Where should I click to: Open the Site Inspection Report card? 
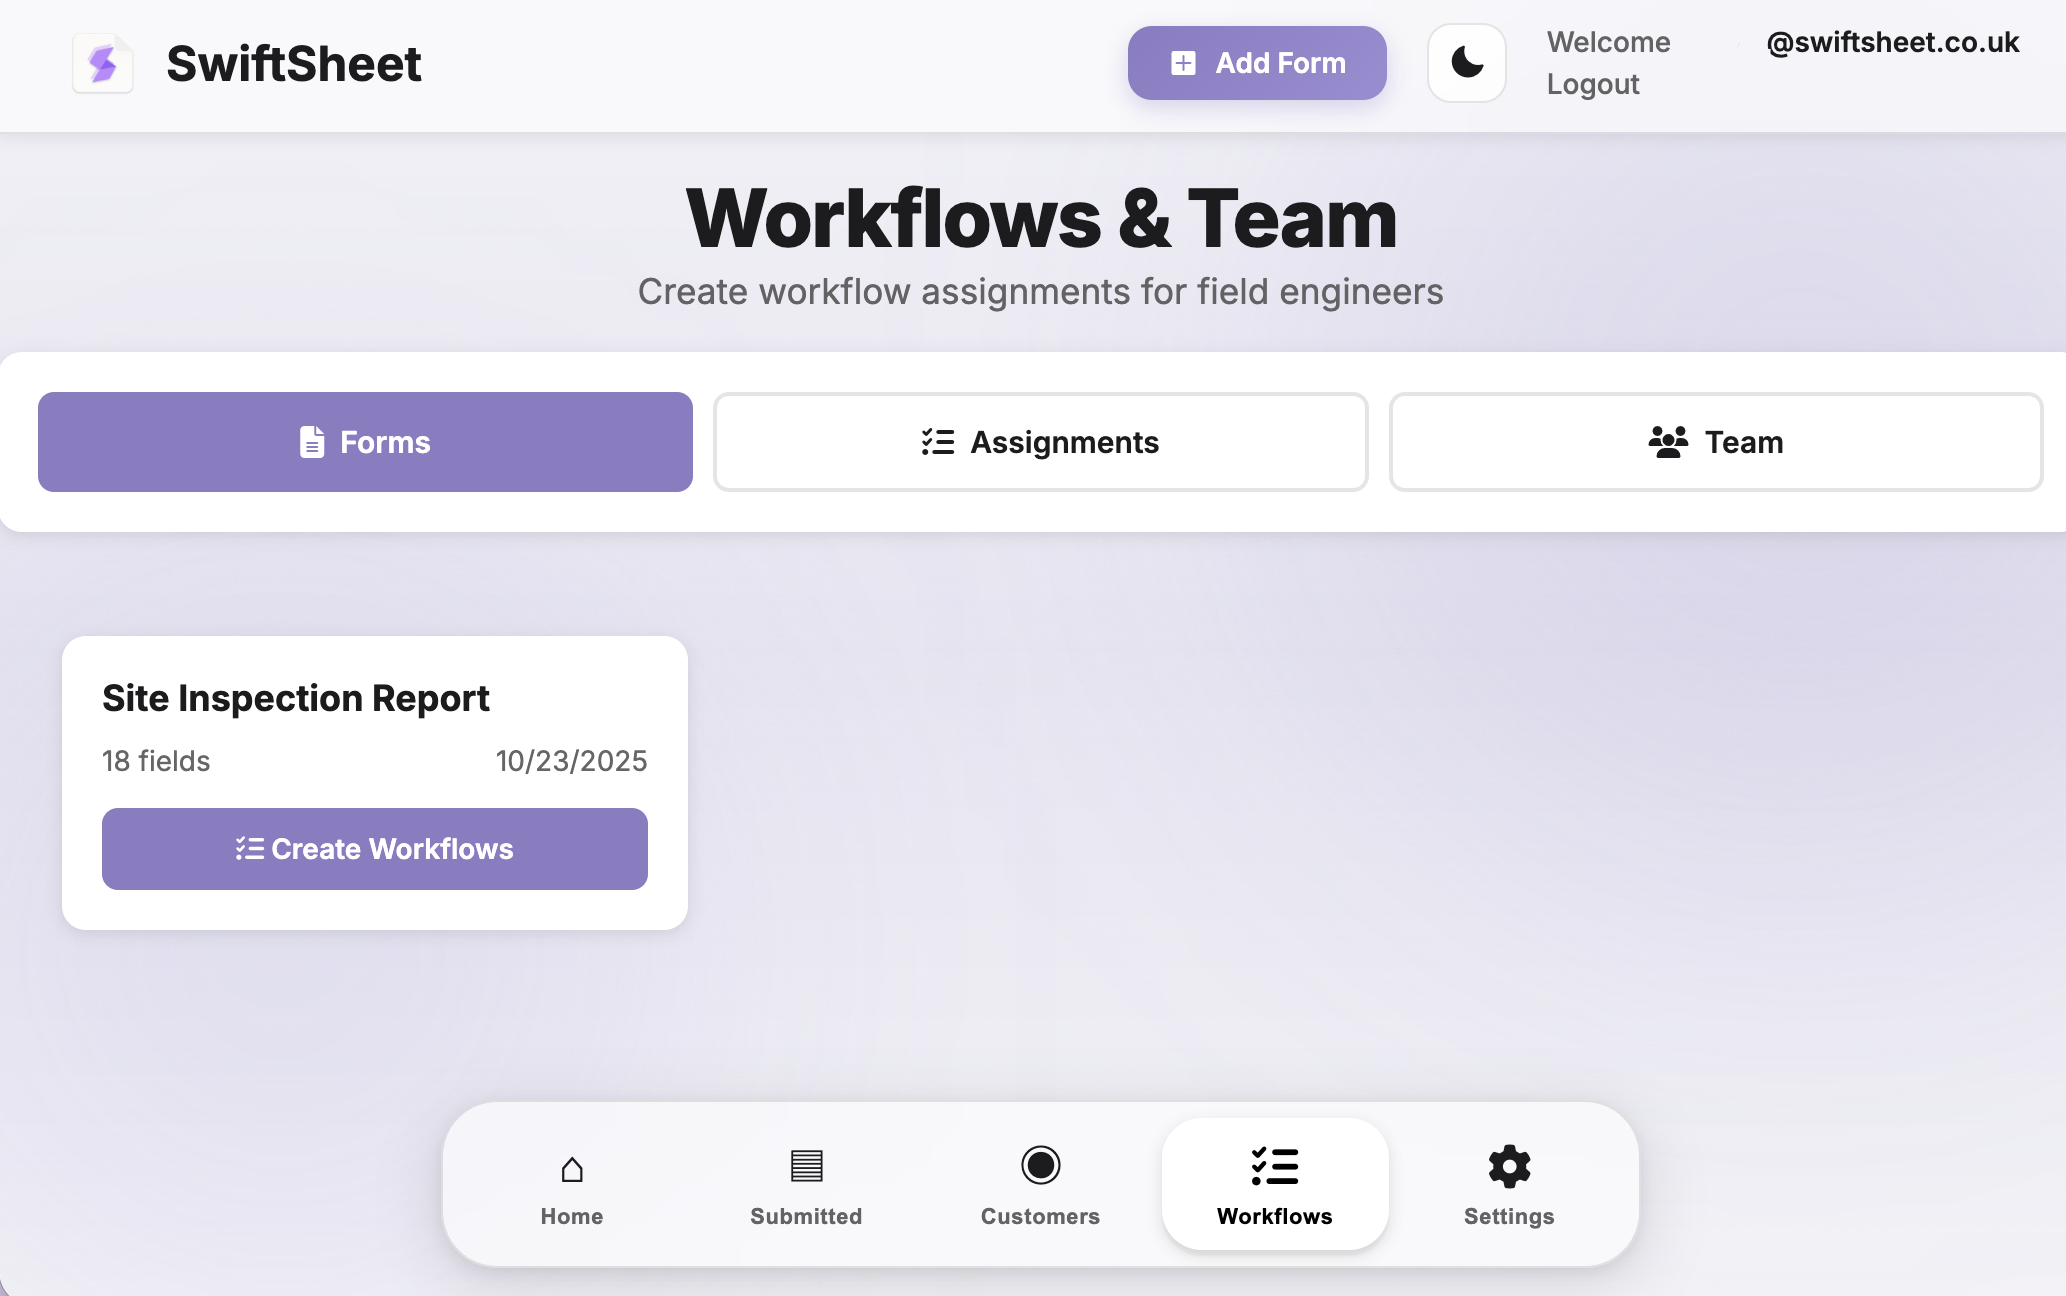[295, 698]
